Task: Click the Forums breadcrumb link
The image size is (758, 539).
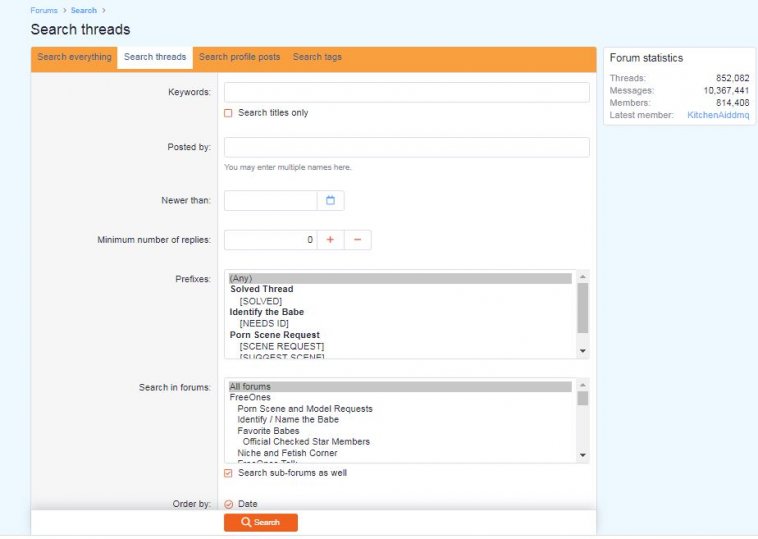Action: (x=43, y=10)
